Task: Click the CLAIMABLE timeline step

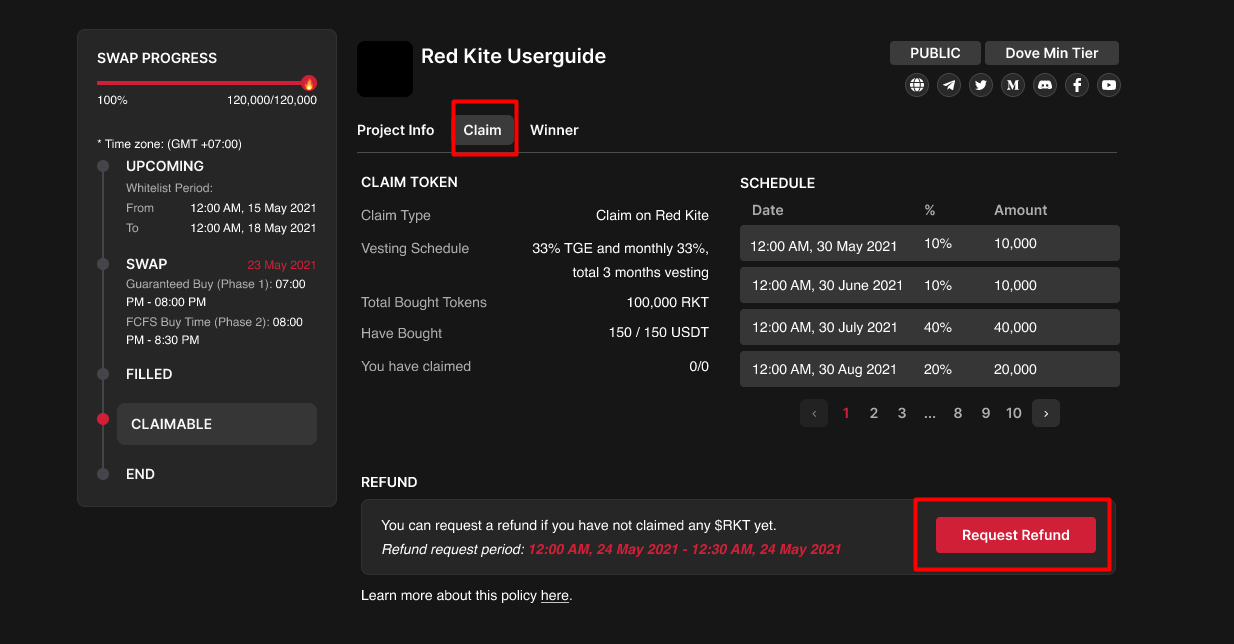Action: pyautogui.click(x=217, y=424)
